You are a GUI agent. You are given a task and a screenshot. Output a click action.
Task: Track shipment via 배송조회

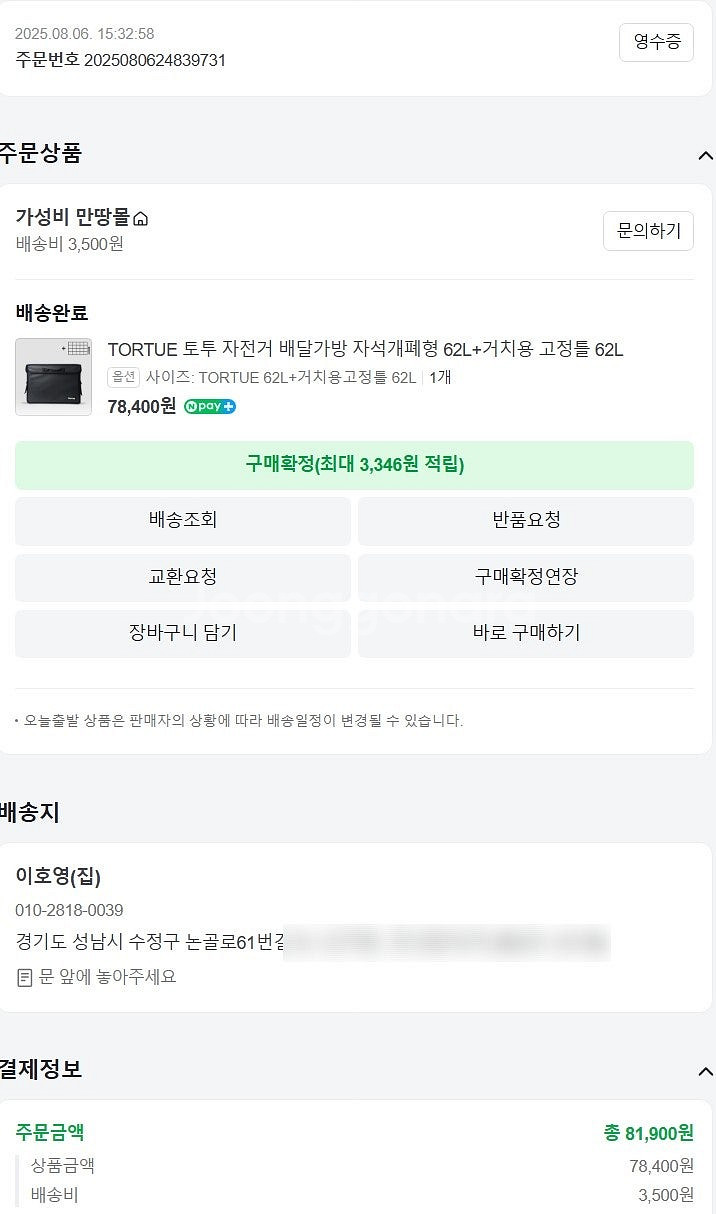coord(182,520)
